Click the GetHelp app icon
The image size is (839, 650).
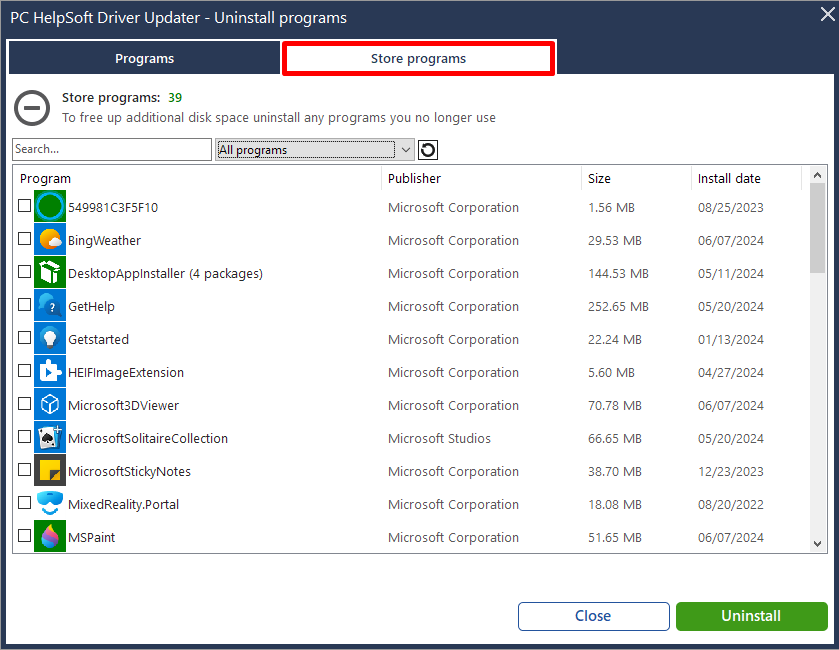coord(50,306)
